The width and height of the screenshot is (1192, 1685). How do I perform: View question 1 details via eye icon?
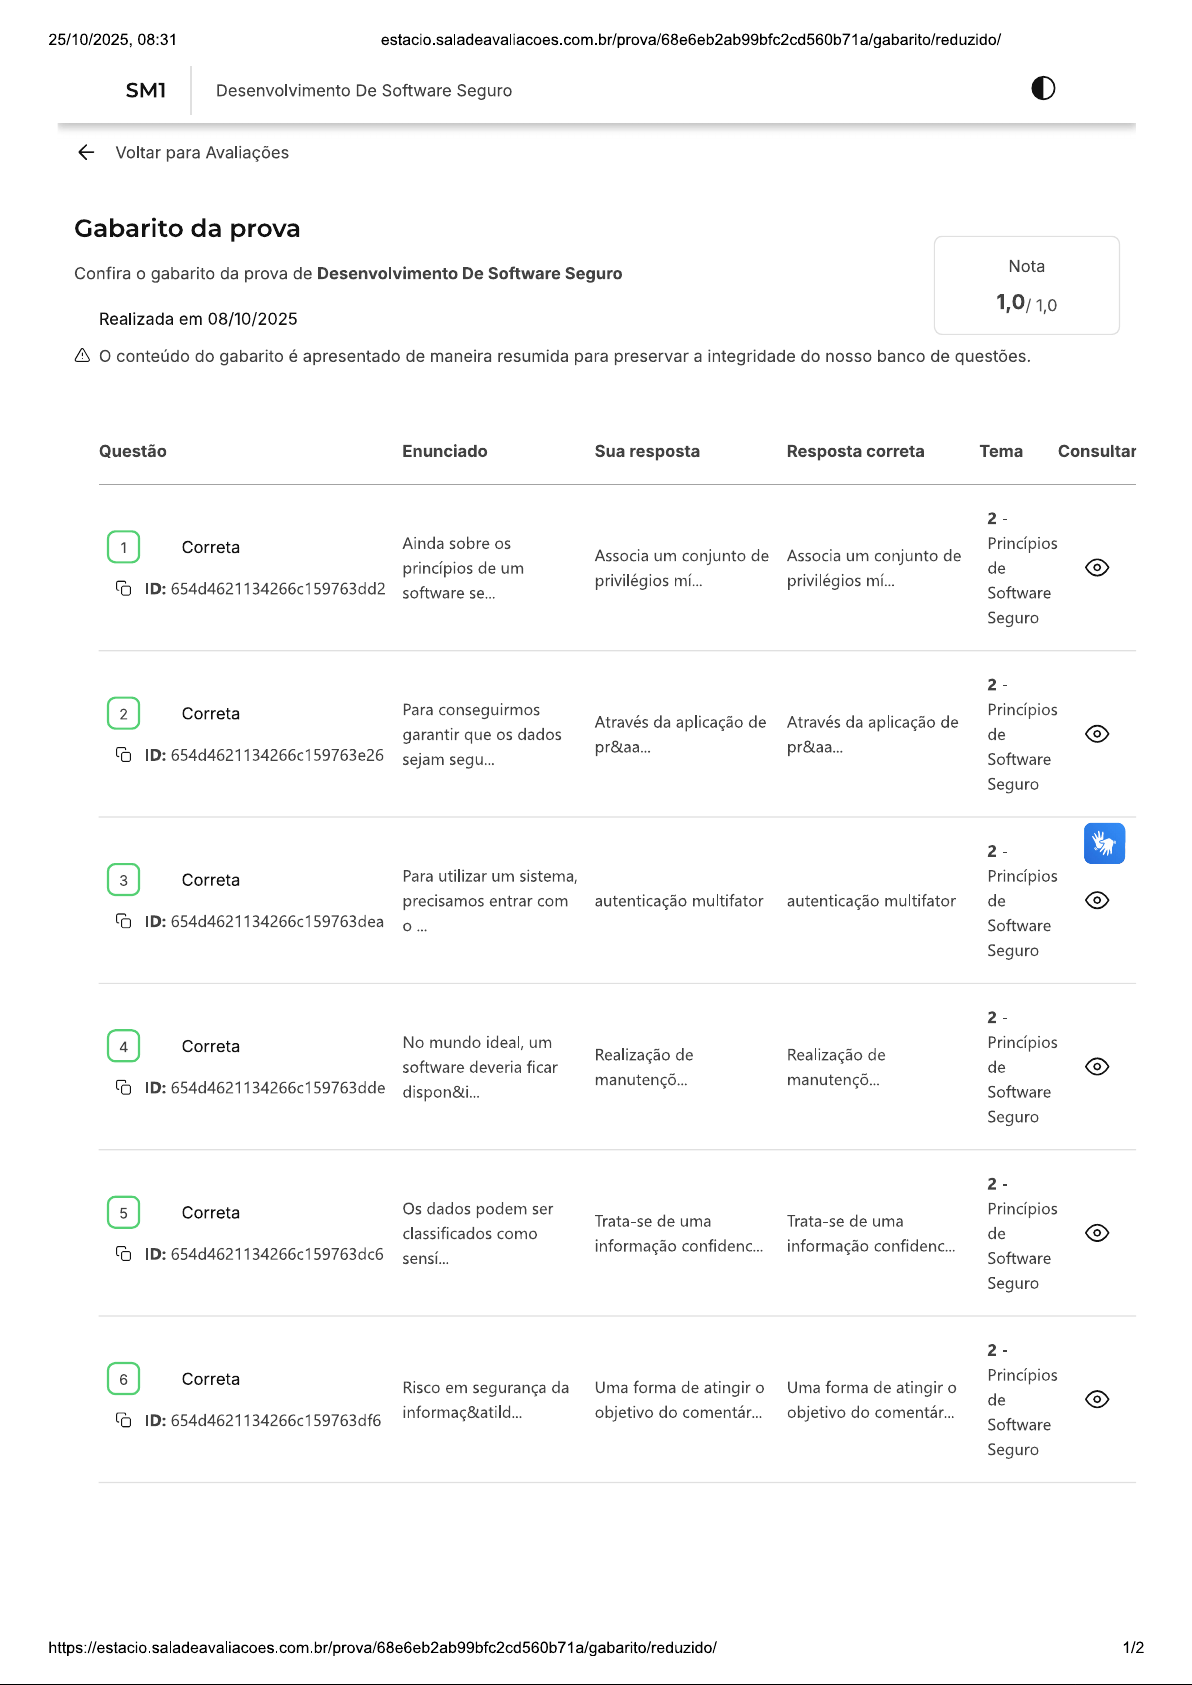point(1097,568)
